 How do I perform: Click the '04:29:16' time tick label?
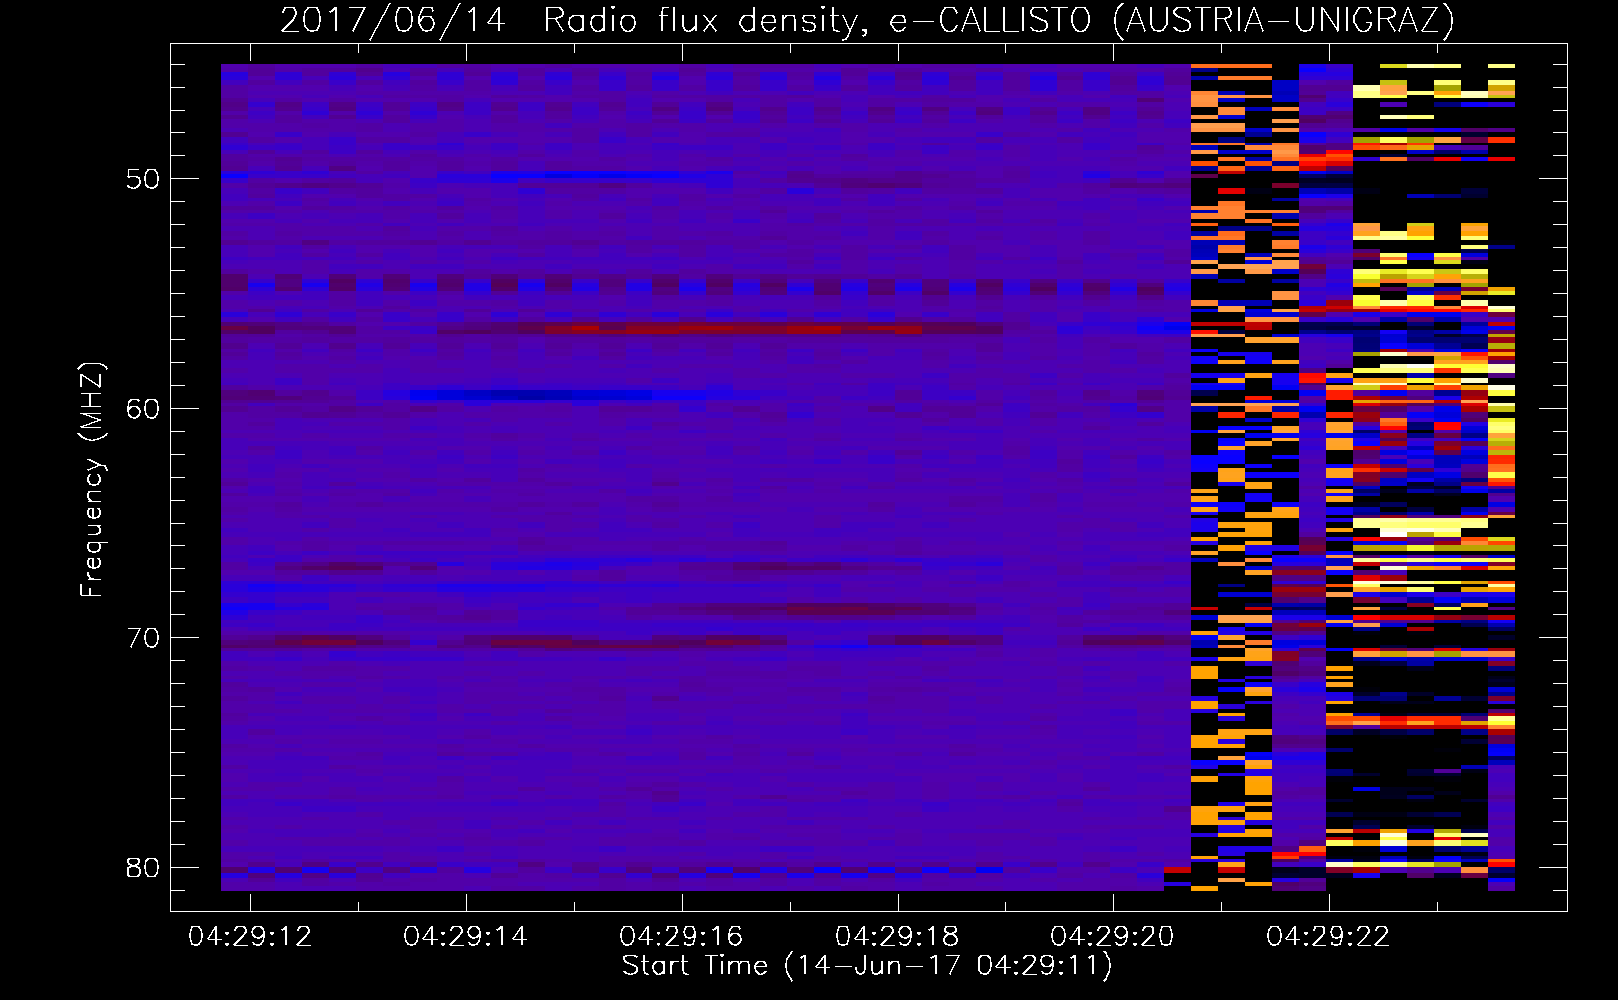point(681,937)
